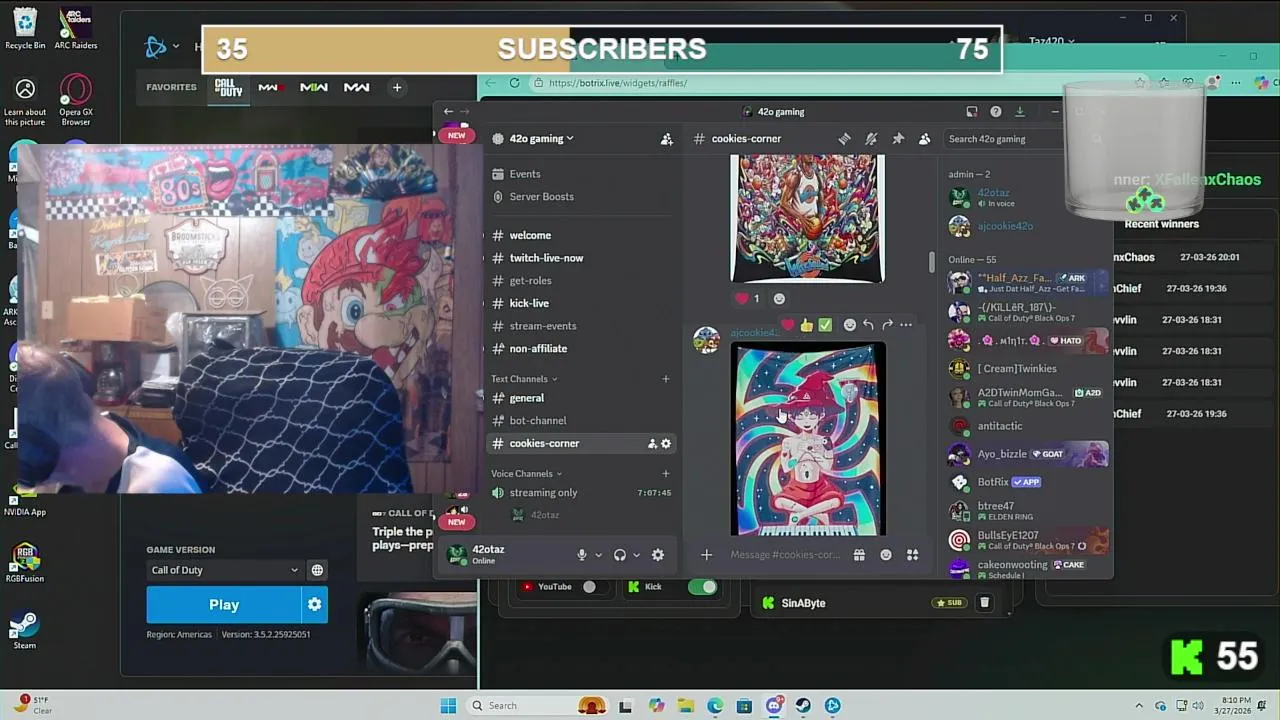Viewport: 1280px width, 720px height.
Task: Toggle Kick switch in Botrix page
Action: coord(702,587)
